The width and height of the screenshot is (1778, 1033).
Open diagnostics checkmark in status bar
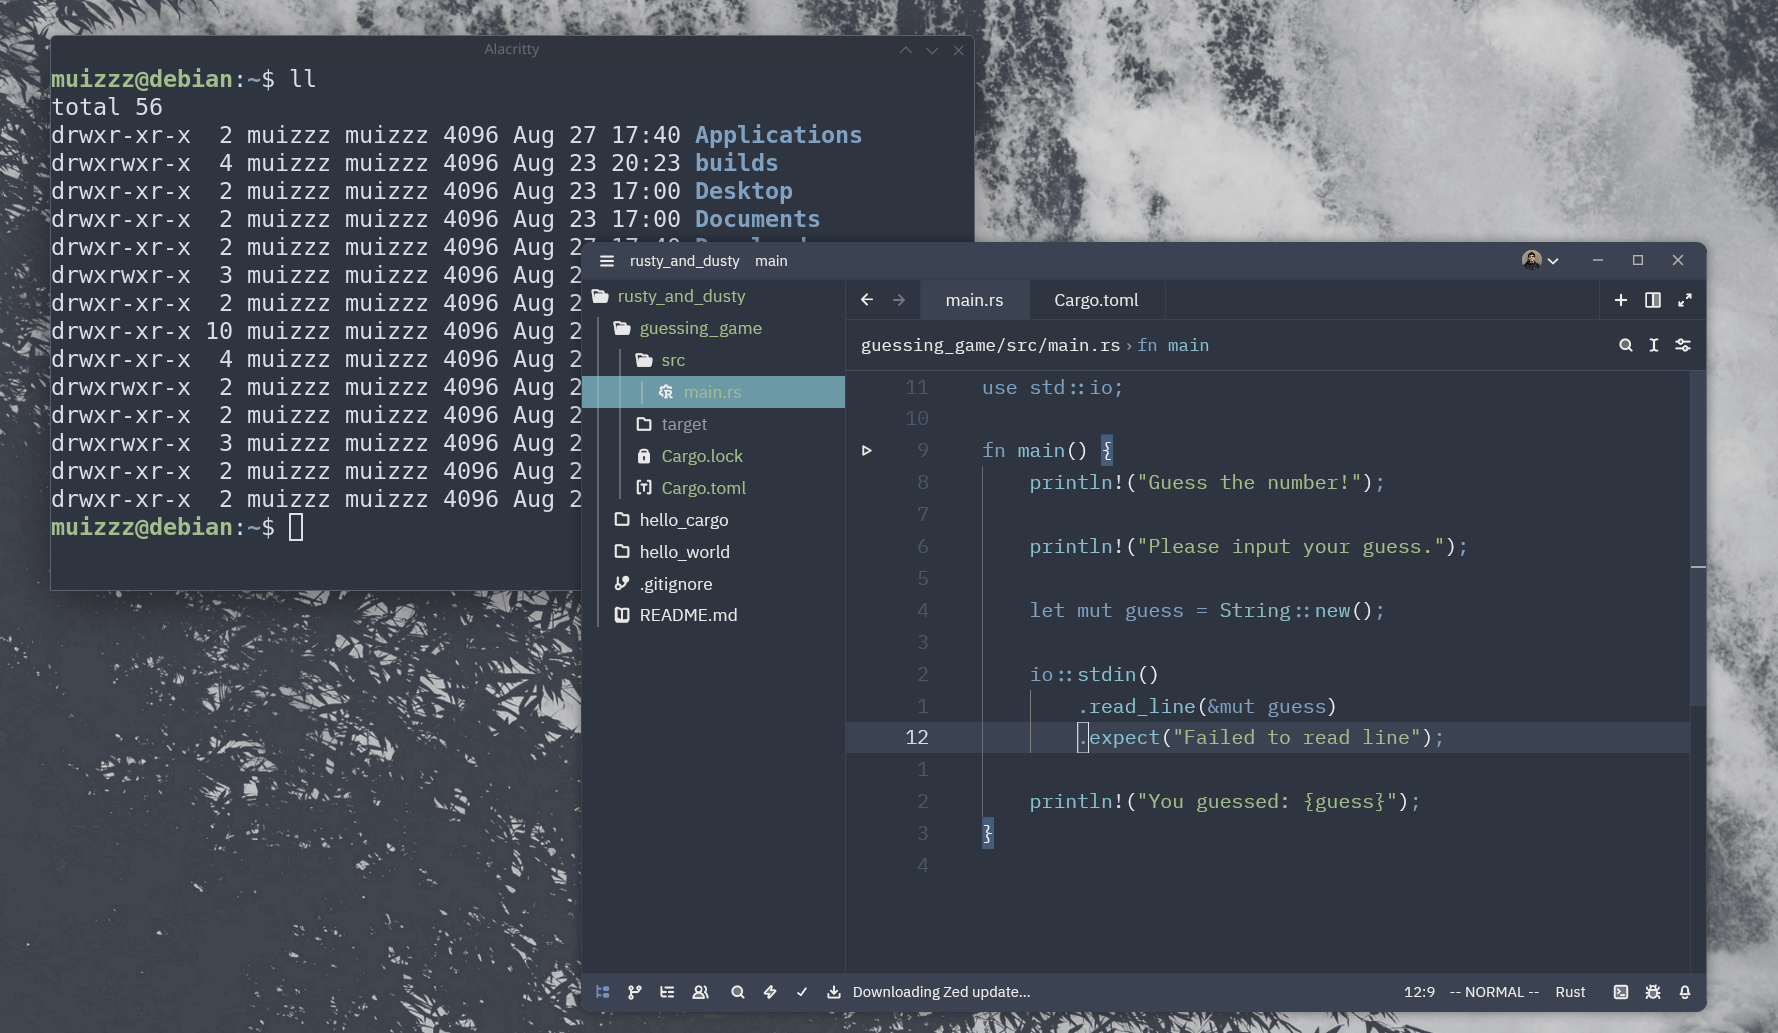[802, 992]
